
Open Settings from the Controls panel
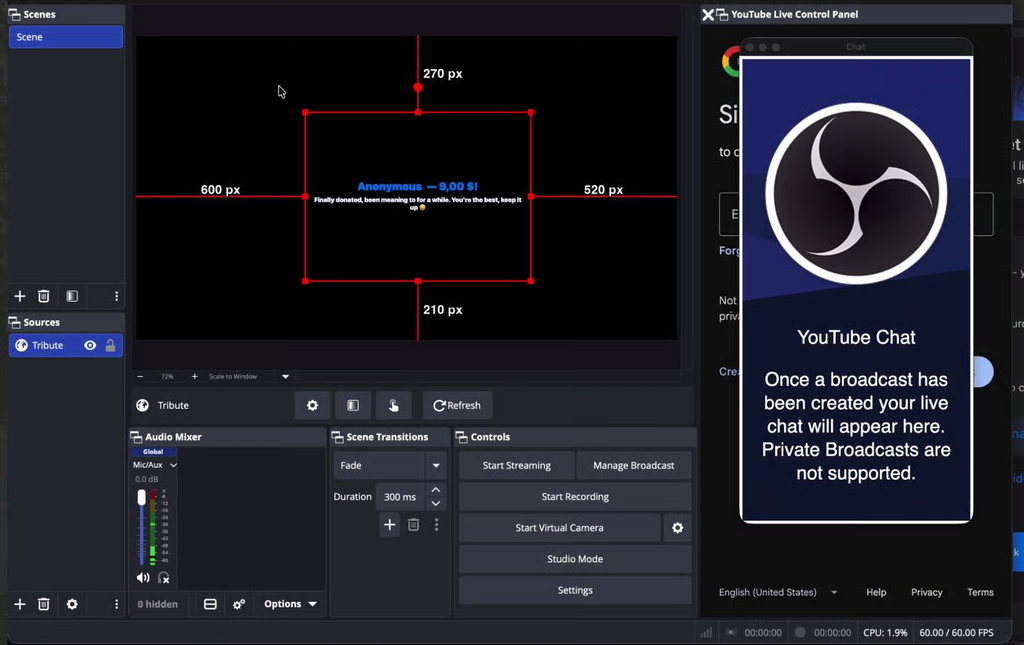pos(575,590)
